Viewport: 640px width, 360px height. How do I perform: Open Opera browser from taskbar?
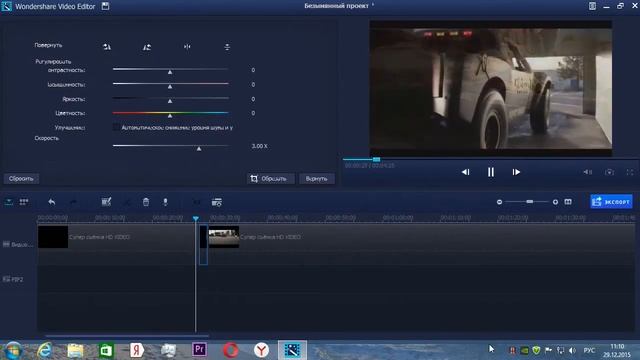(231, 350)
